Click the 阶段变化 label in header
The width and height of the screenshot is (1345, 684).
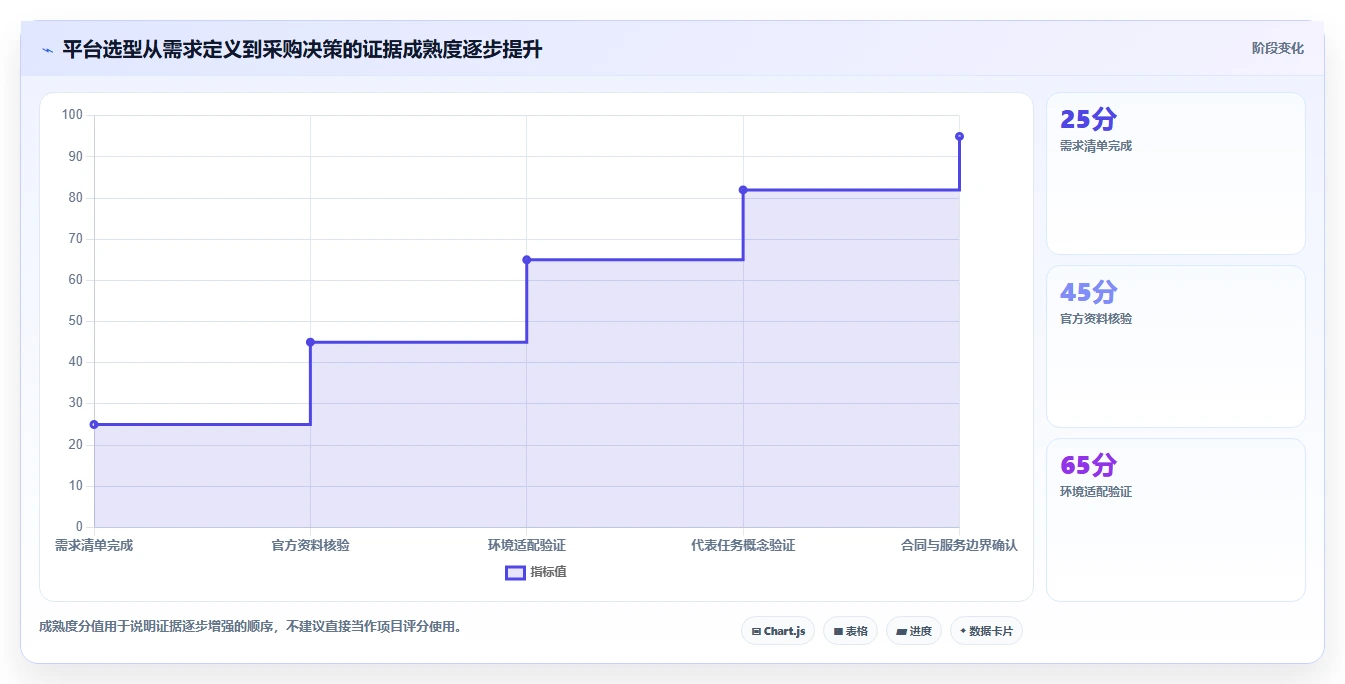(x=1277, y=48)
